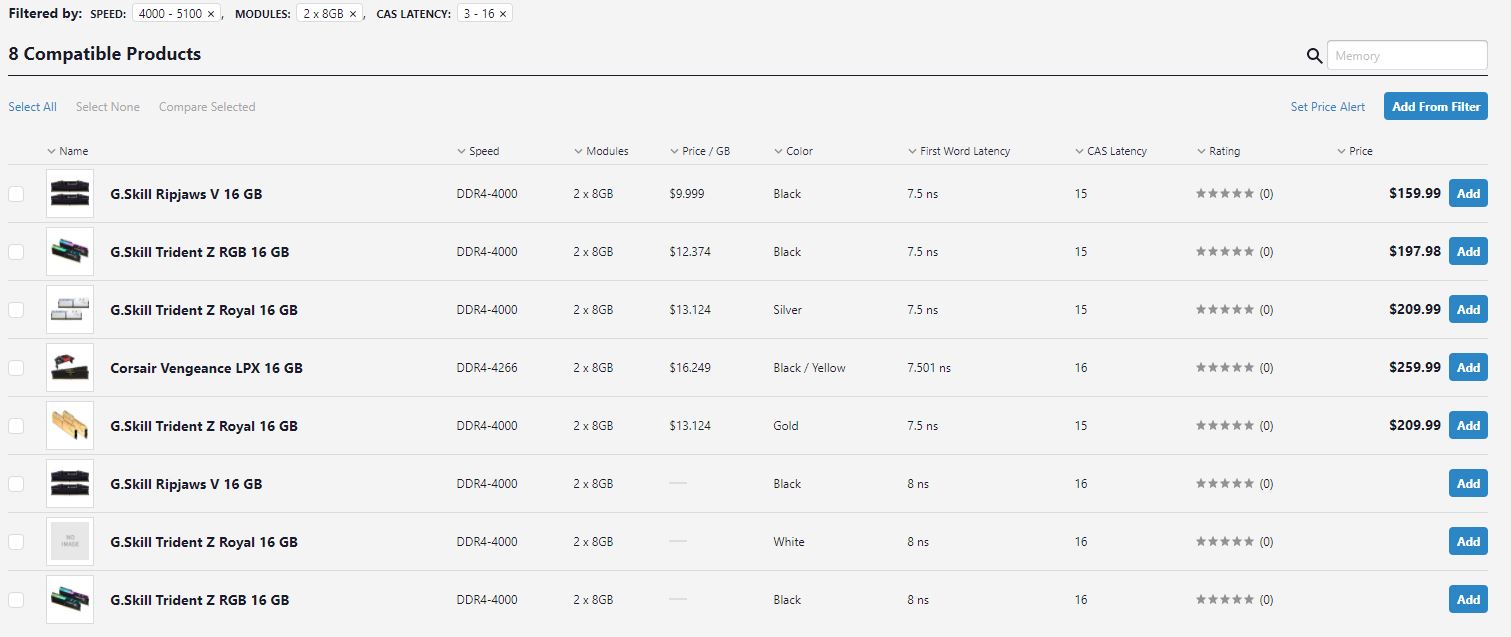Click the $16.249 price per GB value

point(690,368)
